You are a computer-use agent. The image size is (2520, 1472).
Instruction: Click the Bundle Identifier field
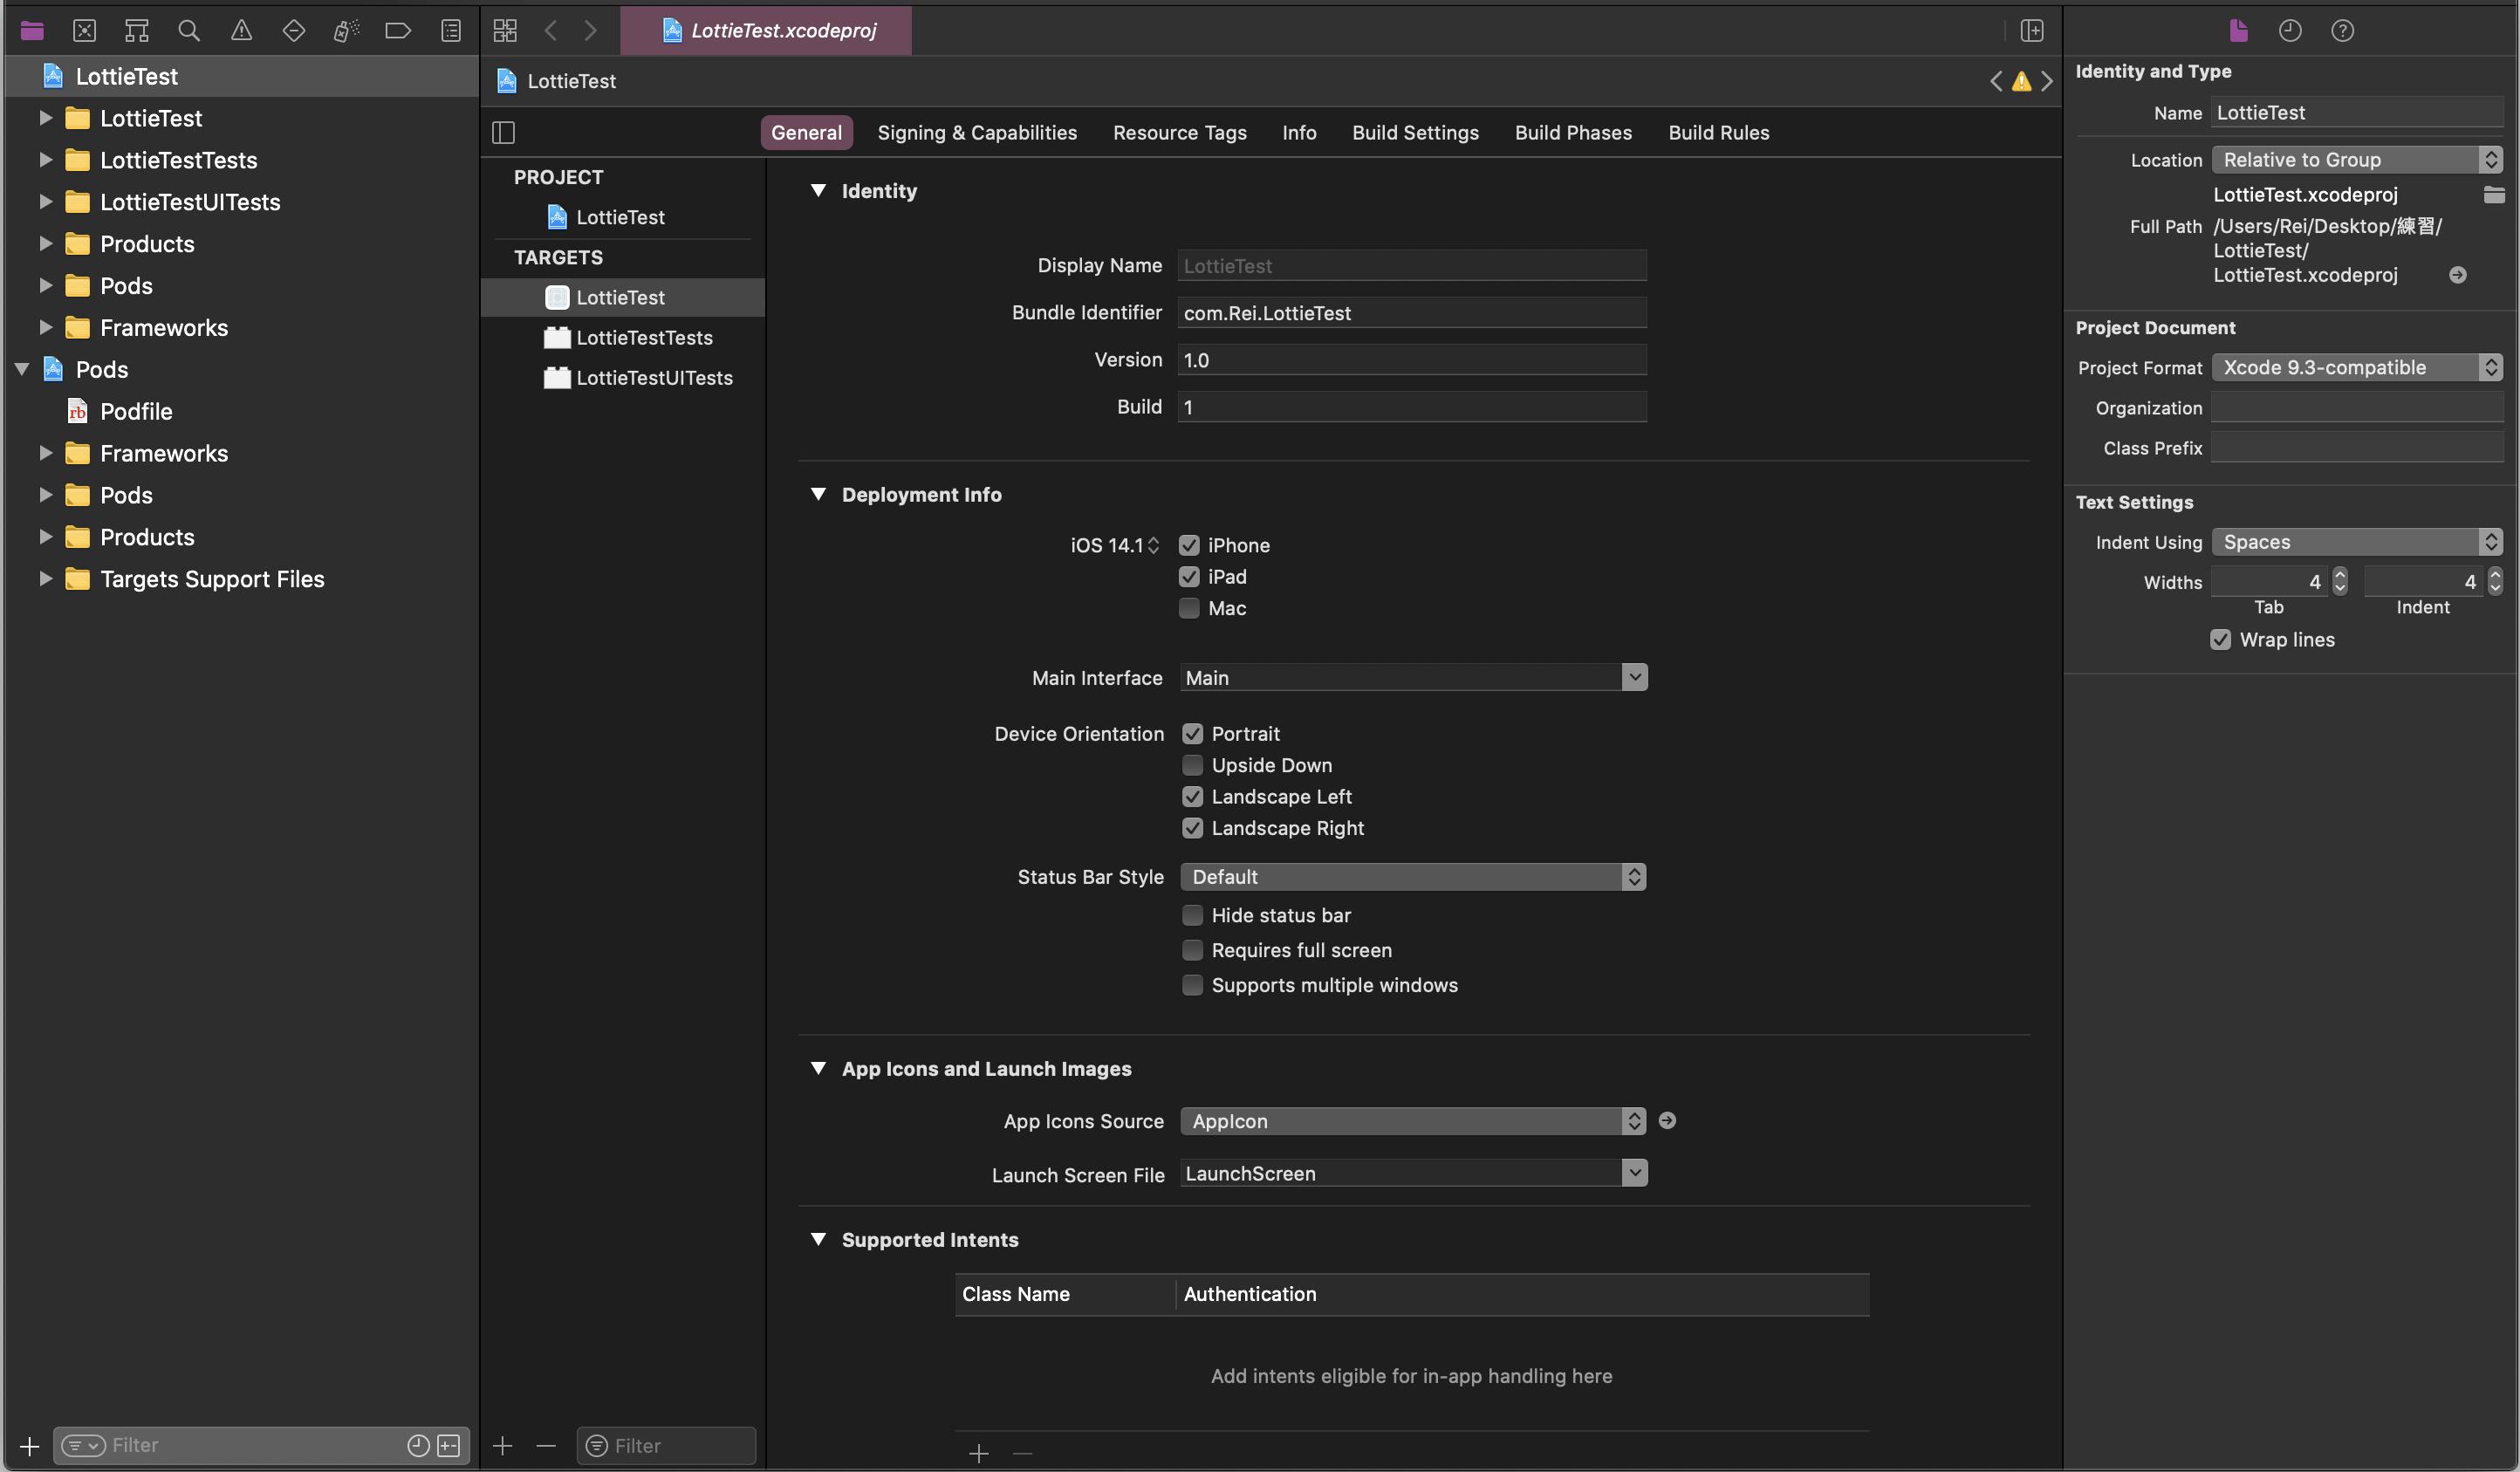(1412, 313)
